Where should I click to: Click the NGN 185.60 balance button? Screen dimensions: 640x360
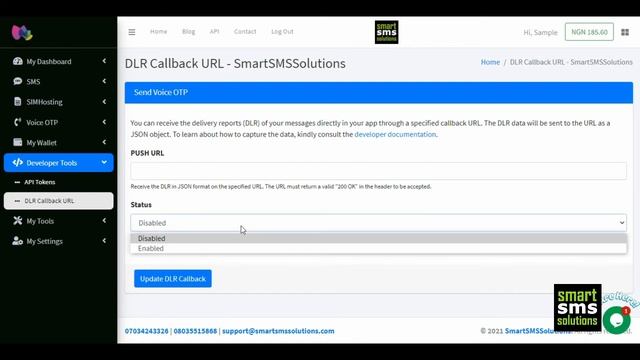(x=589, y=32)
